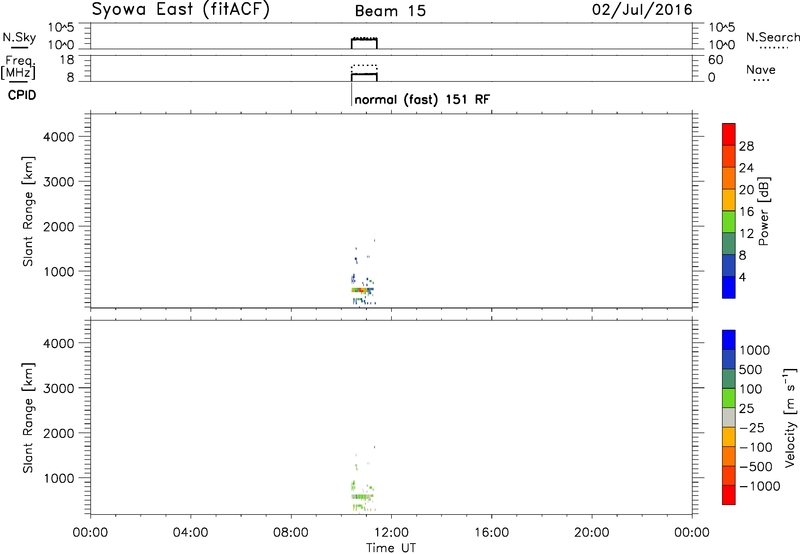Click 'normal (fast) 151 RF' text
The image size is (800, 554).
pyautogui.click(x=422, y=99)
